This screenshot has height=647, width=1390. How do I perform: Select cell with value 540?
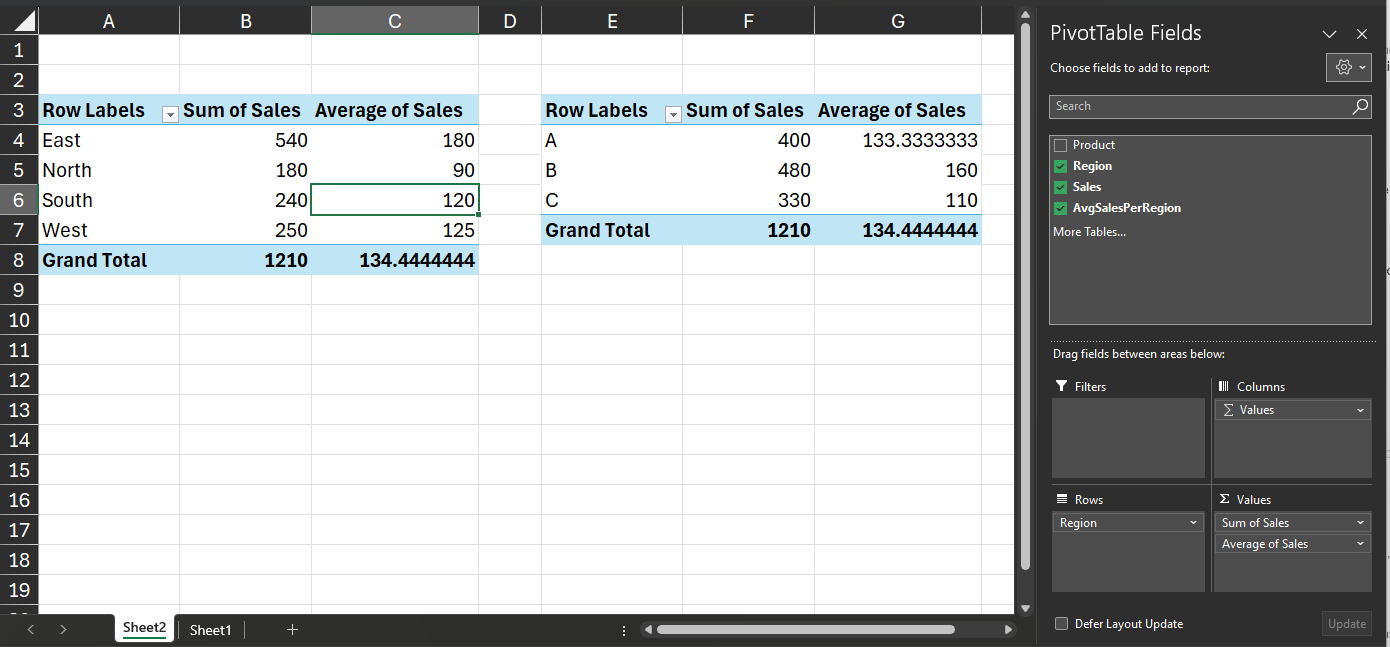246,140
